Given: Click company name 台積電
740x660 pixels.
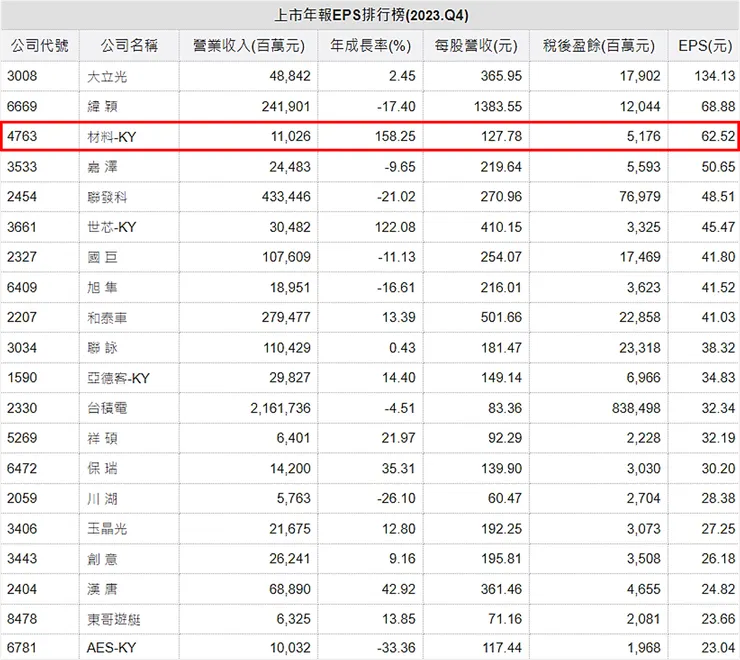Looking at the screenshot, I should (107, 408).
